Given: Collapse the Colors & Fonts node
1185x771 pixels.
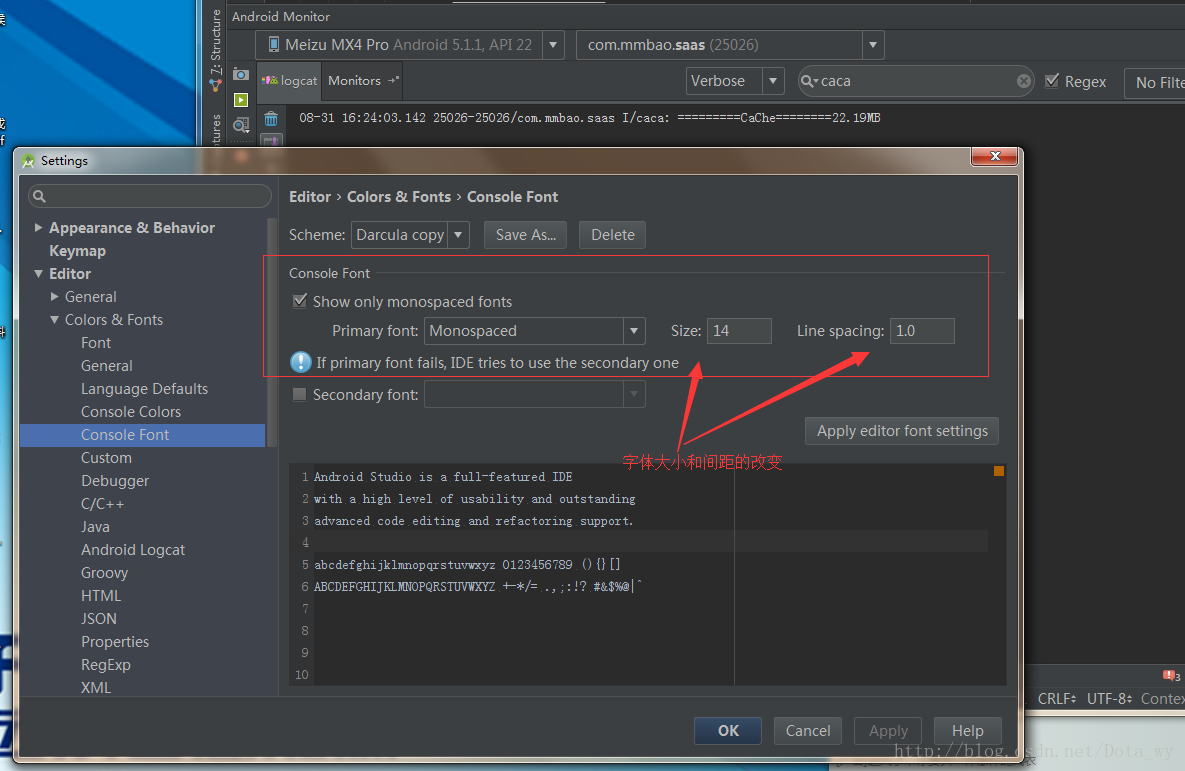Looking at the screenshot, I should (x=54, y=320).
